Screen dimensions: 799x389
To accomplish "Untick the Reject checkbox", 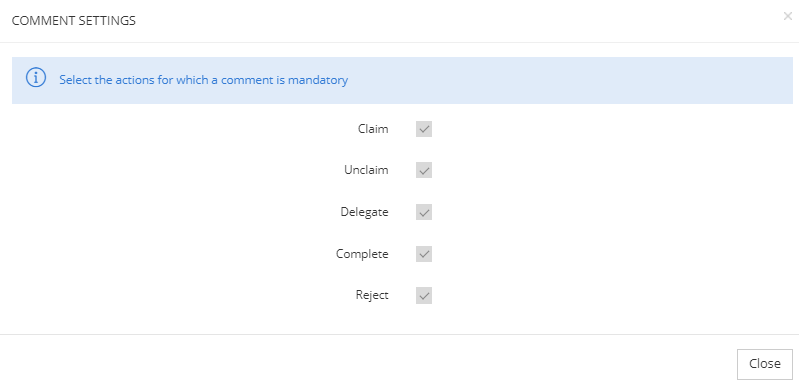I will click(424, 295).
